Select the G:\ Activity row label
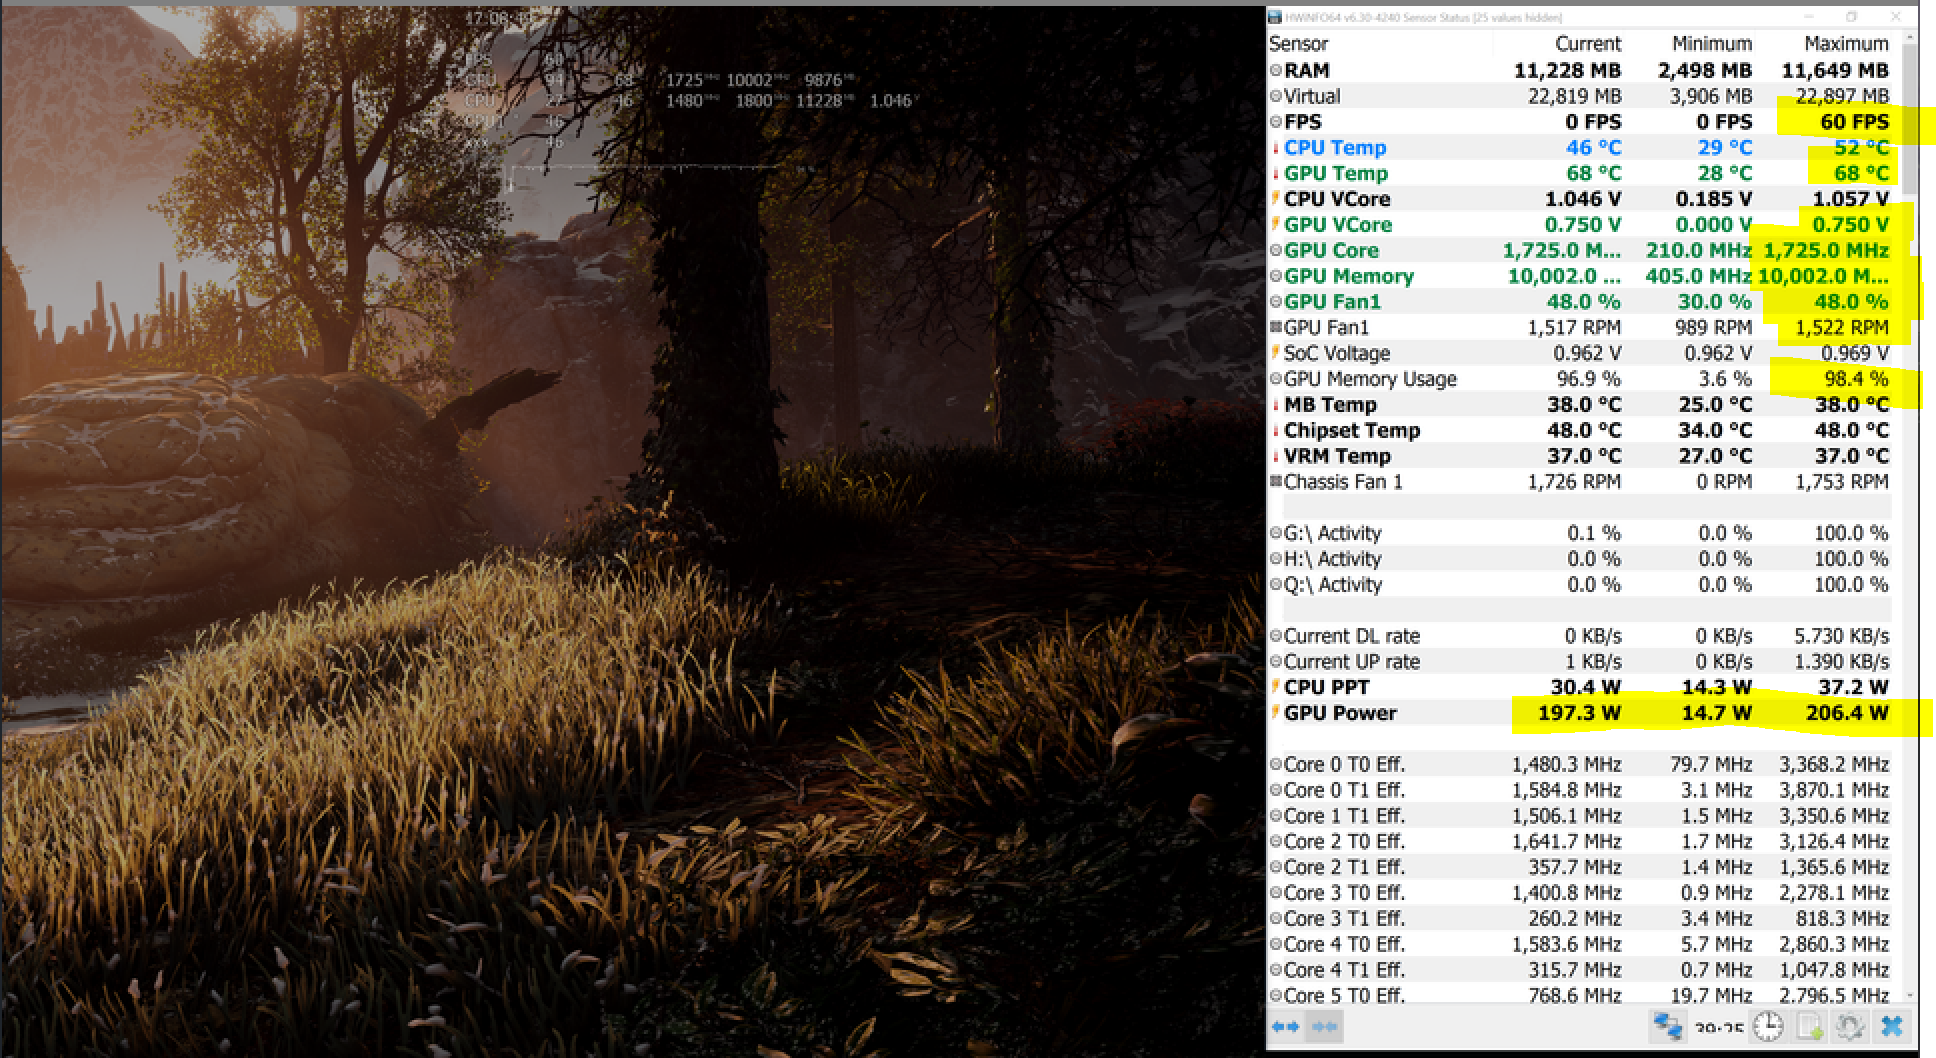1936x1058 pixels. tap(1332, 533)
